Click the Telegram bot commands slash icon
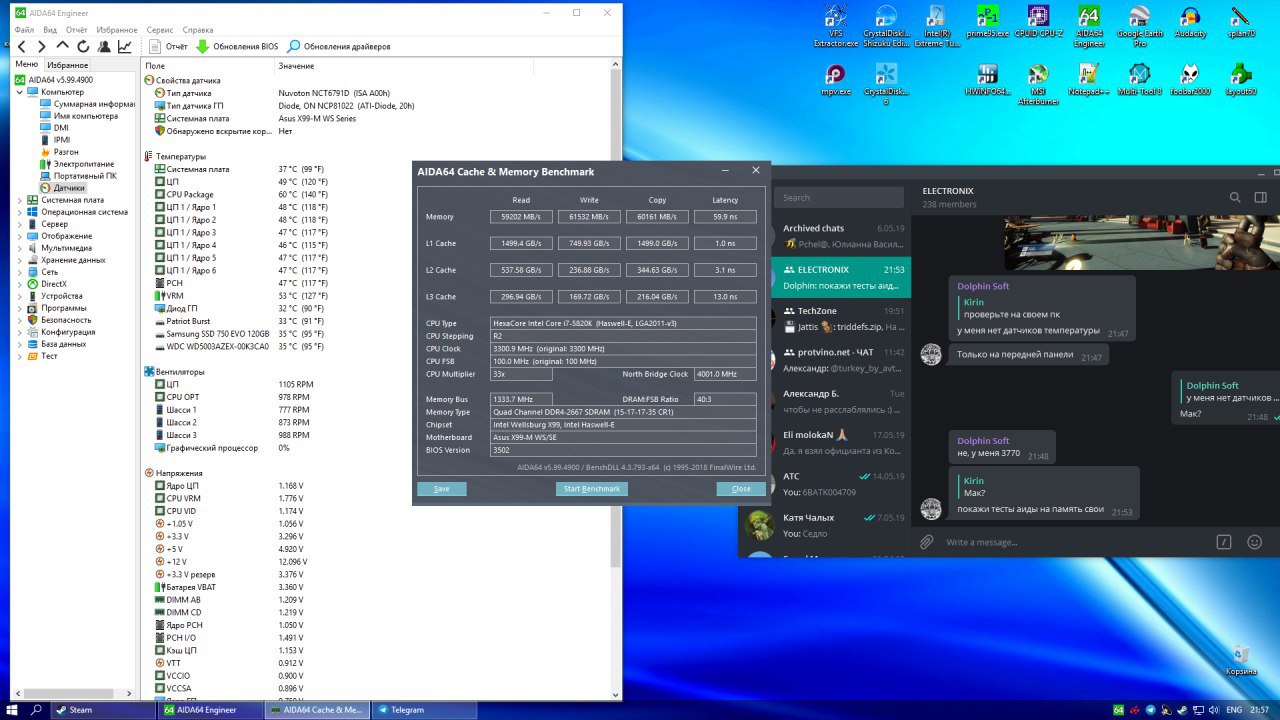The width and height of the screenshot is (1280, 720). pos(1224,542)
